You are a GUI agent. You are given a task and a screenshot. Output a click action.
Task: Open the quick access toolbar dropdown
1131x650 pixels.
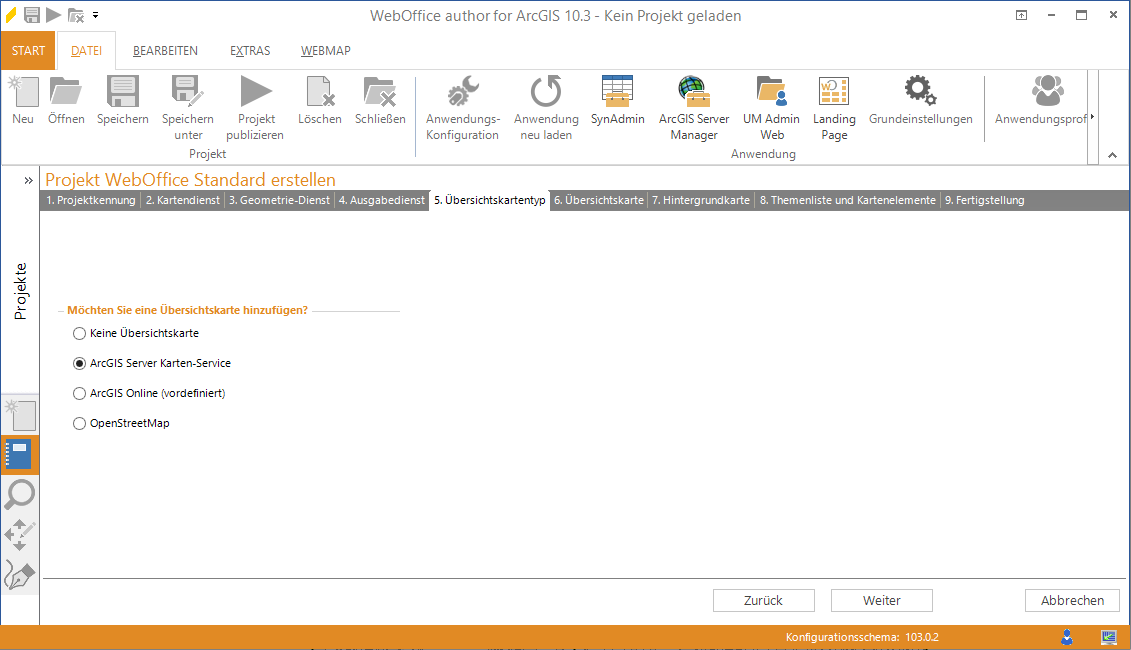(x=96, y=15)
